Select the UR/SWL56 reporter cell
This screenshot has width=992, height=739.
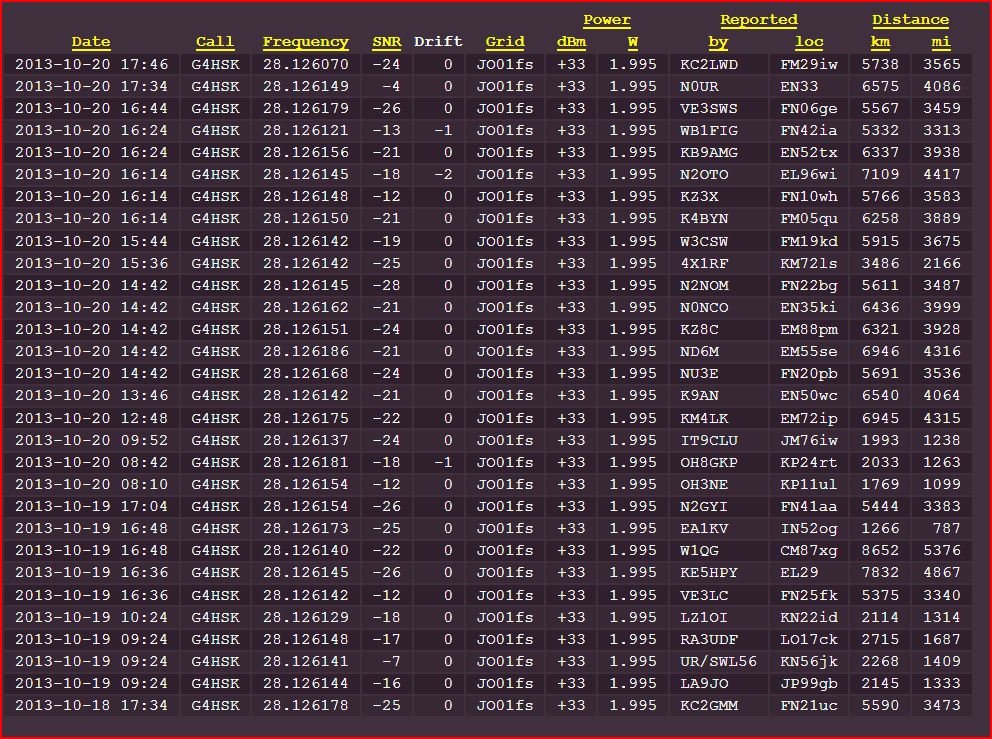pos(718,661)
